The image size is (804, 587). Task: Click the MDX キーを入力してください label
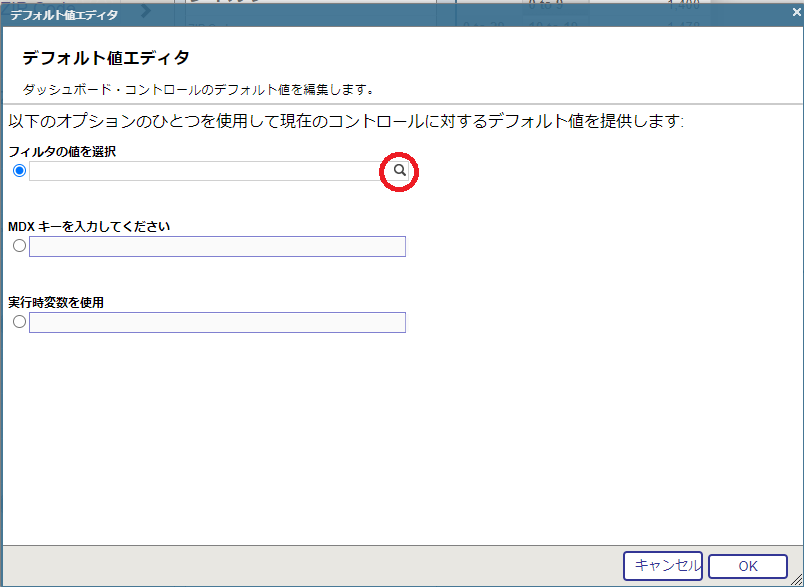click(89, 226)
